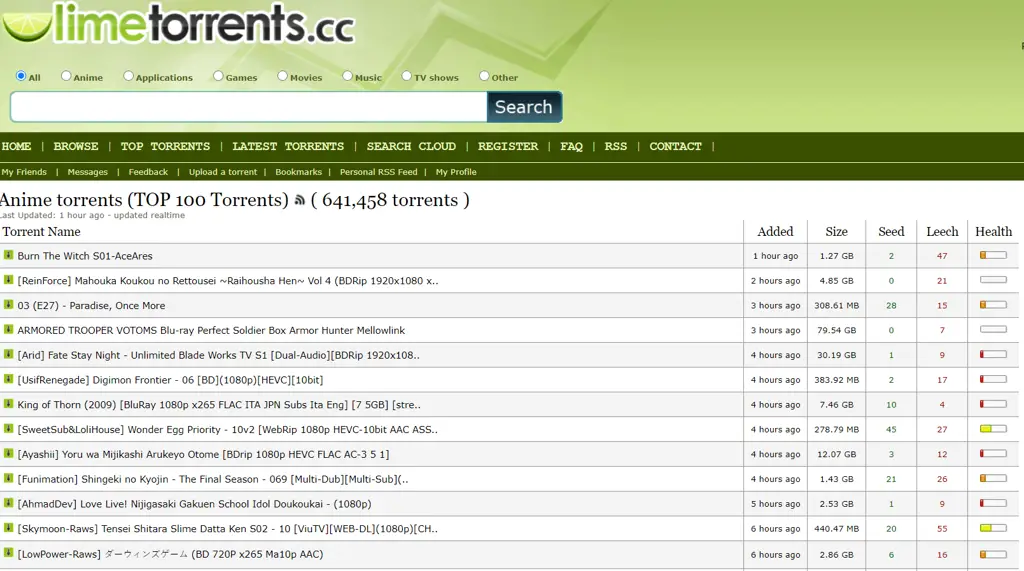Click the download icon beside Digimon Frontier - 06
The height and width of the screenshot is (571, 1024).
click(x=8, y=379)
